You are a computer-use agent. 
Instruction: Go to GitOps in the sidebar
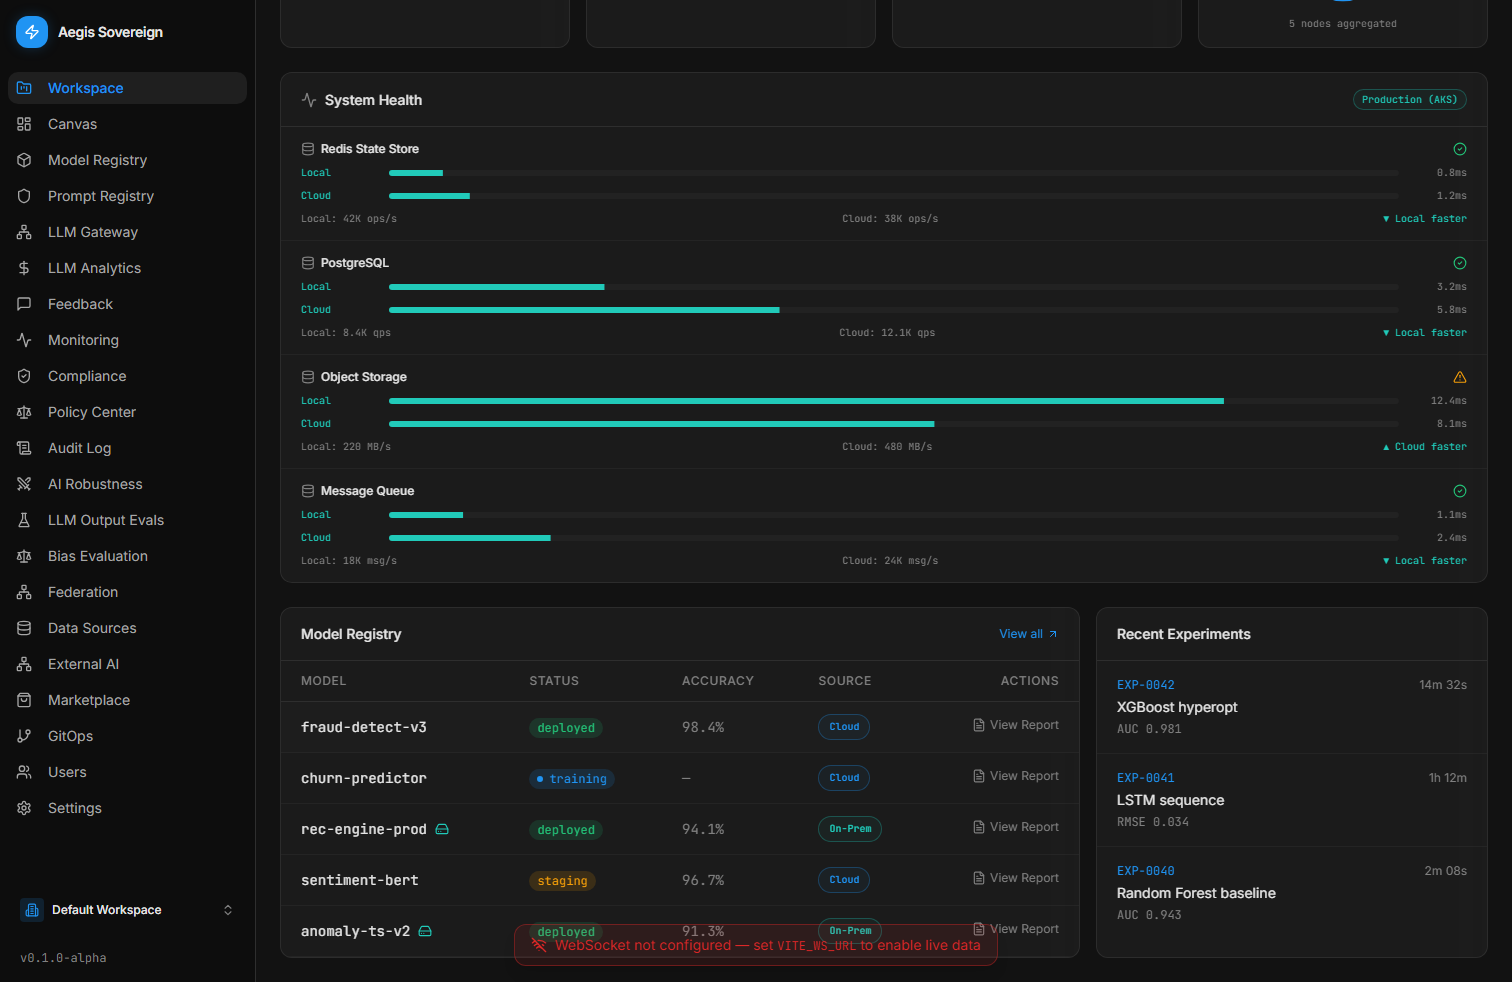point(127,736)
